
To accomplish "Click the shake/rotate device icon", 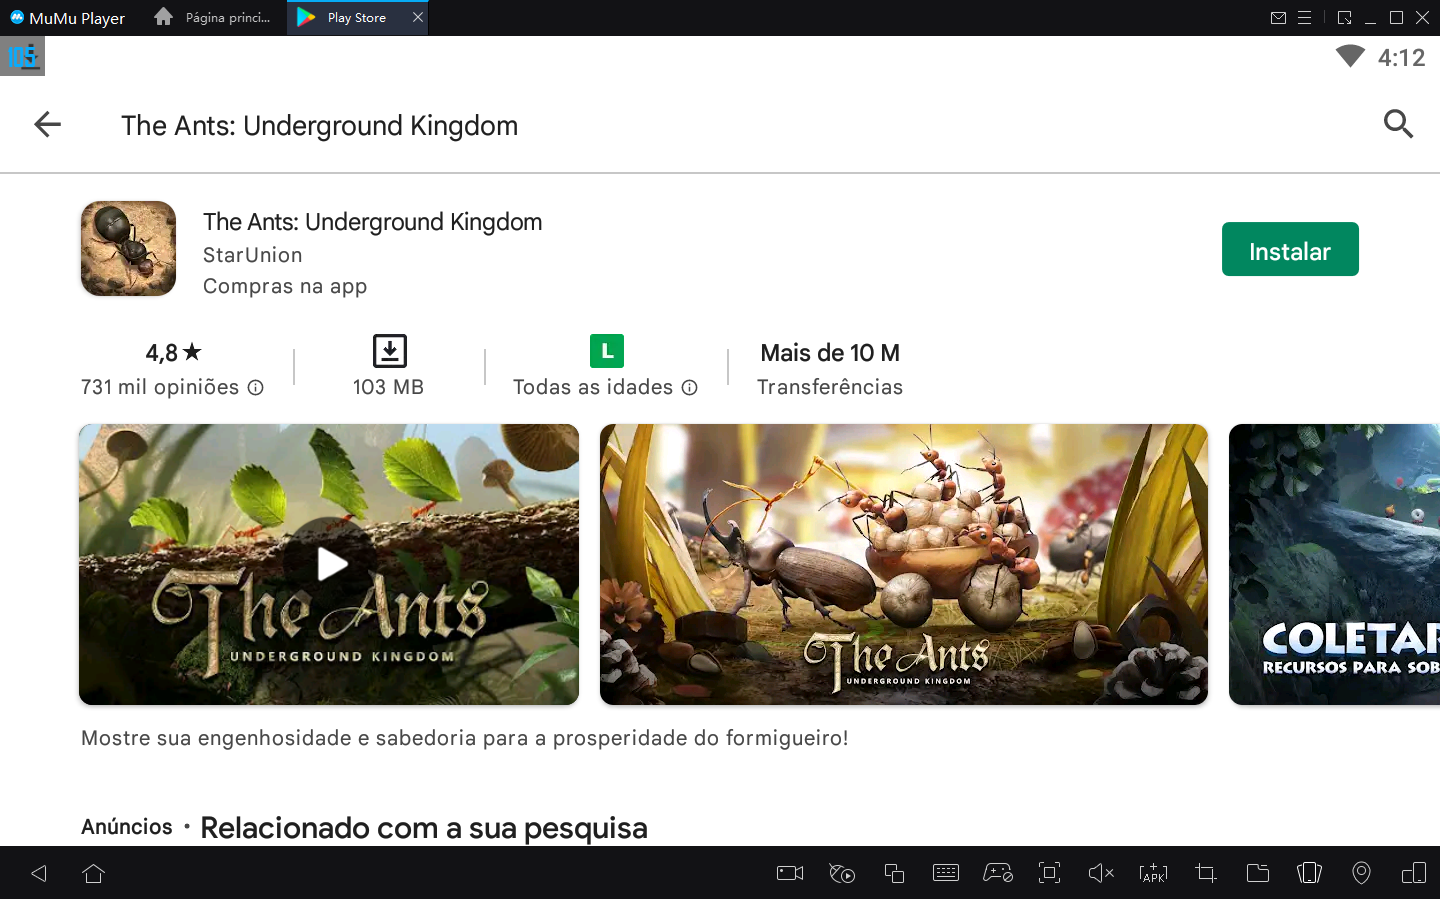I will point(1309,873).
